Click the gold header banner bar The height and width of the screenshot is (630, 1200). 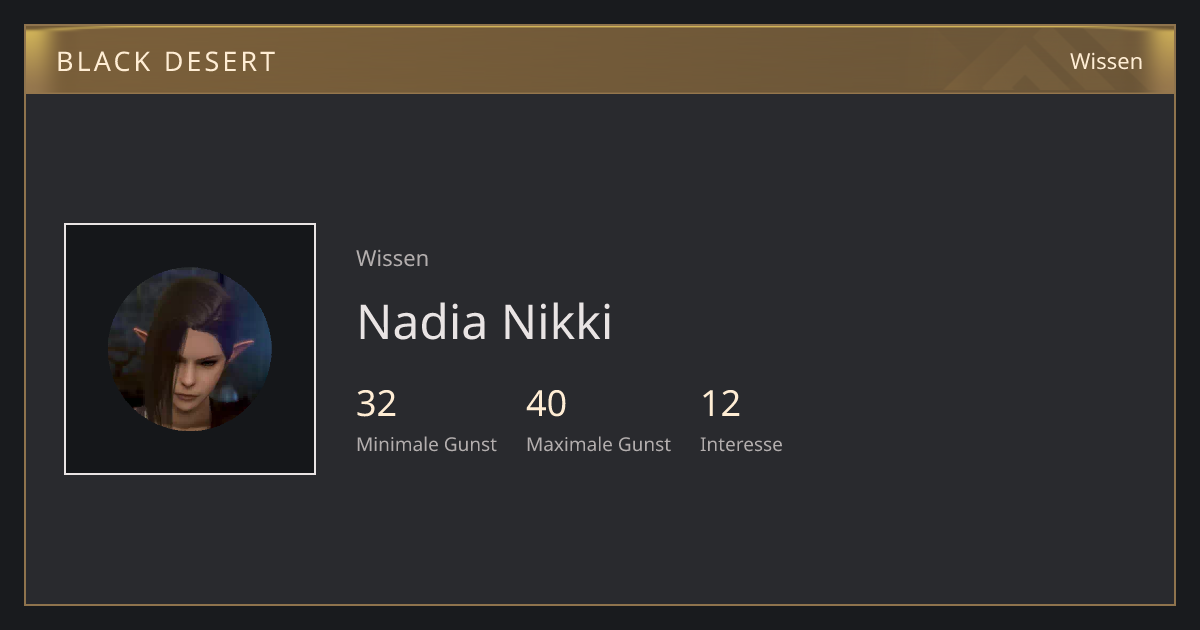[x=600, y=60]
